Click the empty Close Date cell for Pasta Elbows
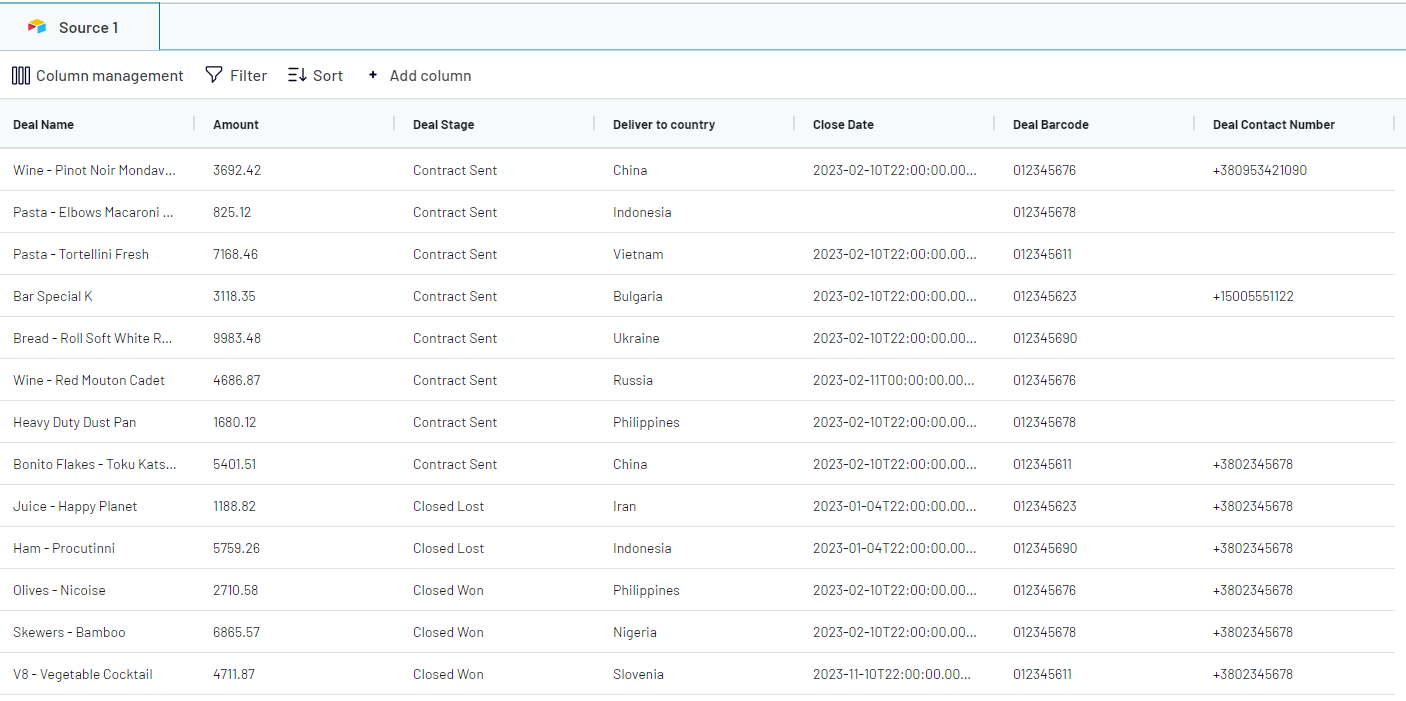Image resolution: width=1406 pixels, height=701 pixels. pyautogui.click(x=893, y=212)
